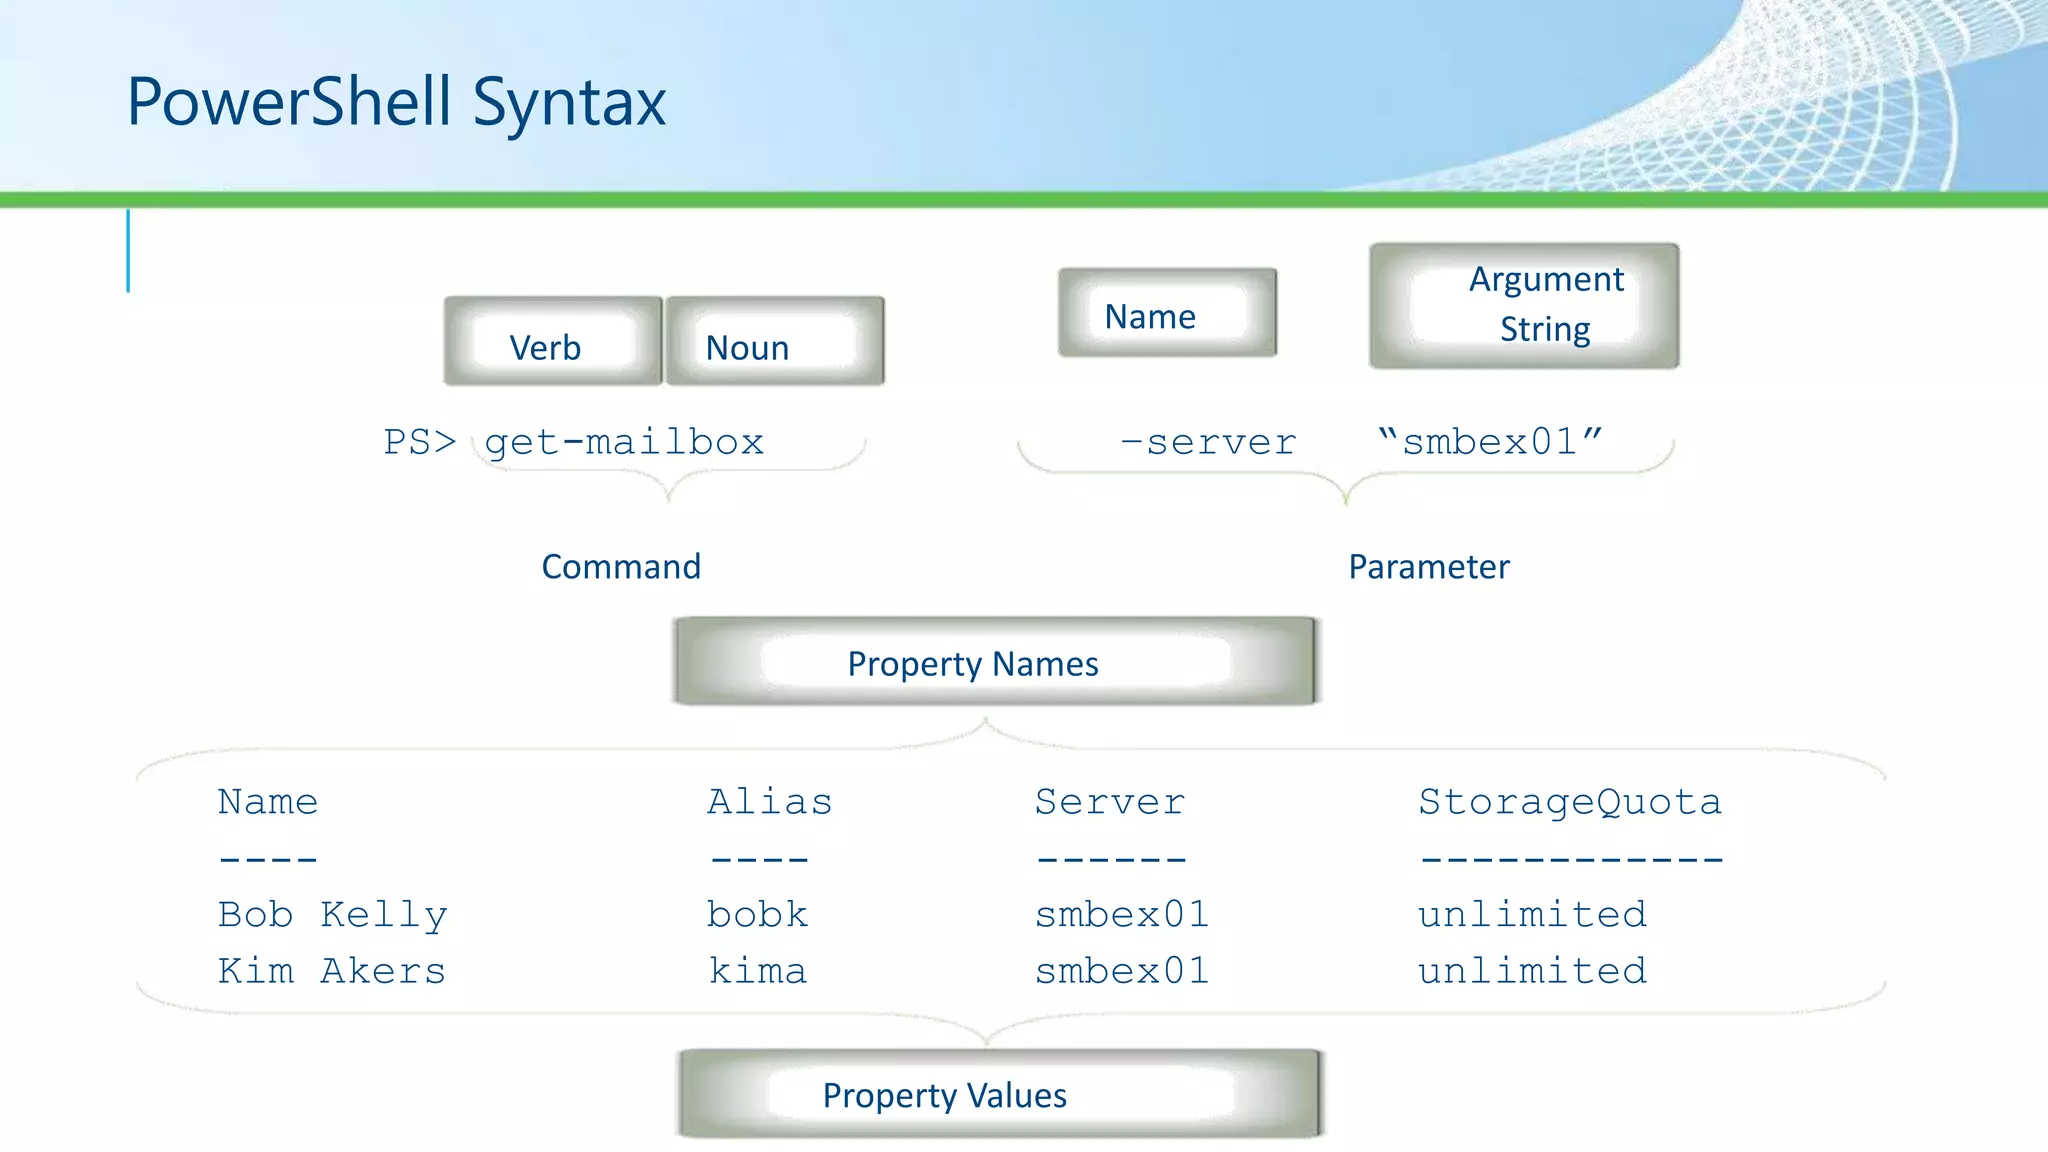The height and width of the screenshot is (1152, 2048).
Task: Click the Parameter label
Action: click(x=1428, y=567)
